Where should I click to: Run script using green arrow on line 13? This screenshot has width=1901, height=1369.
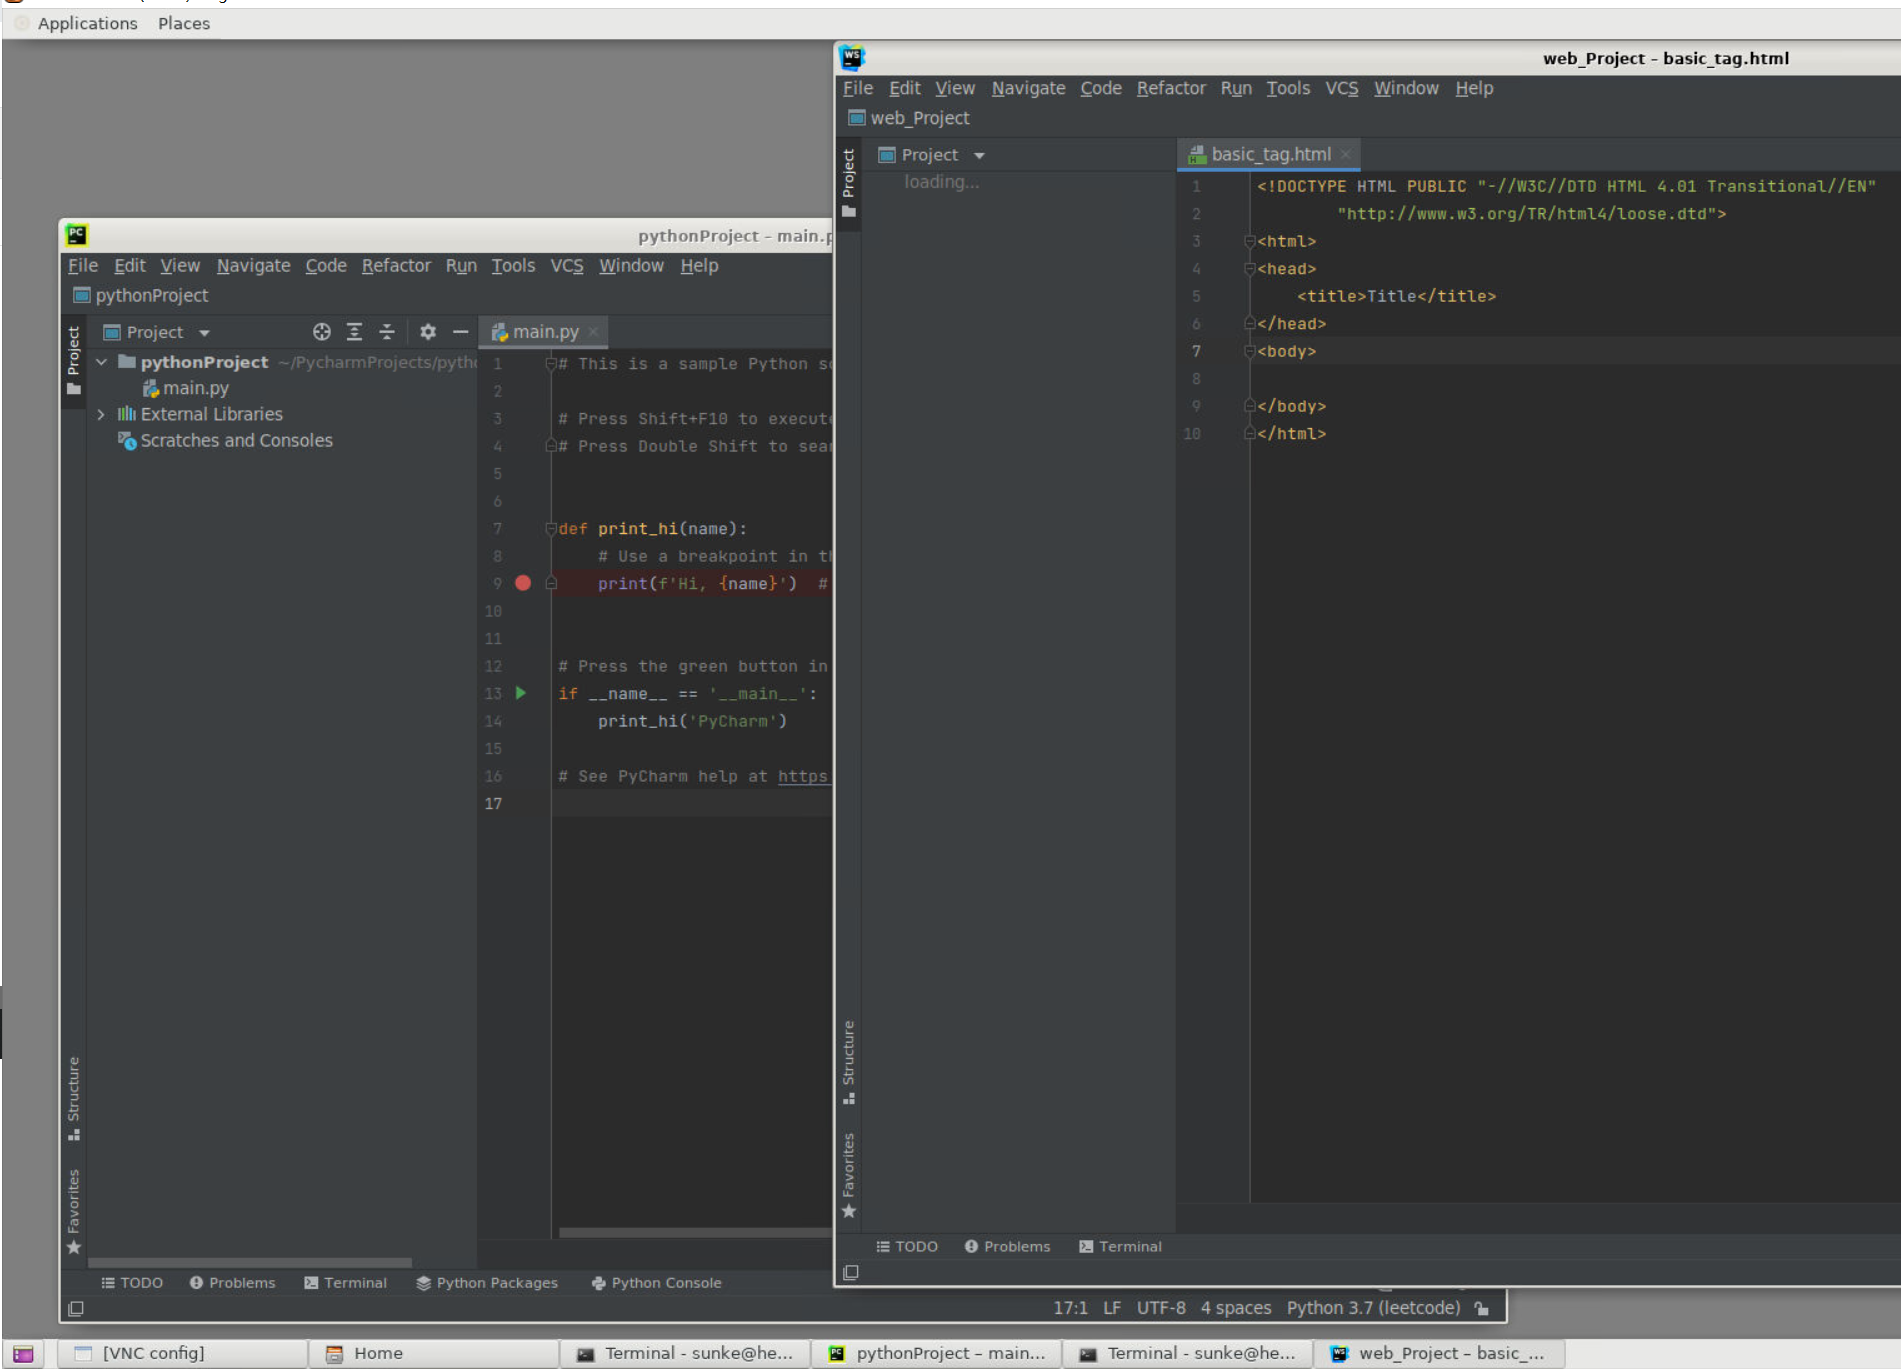521,692
